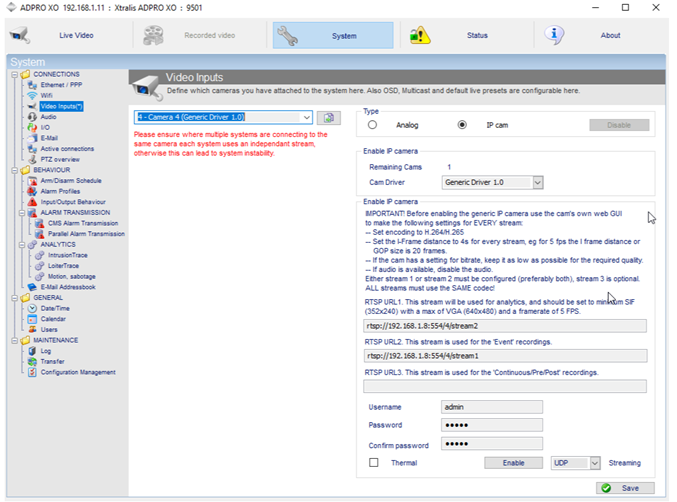Click the CMS Alarm Transmission icon
Viewport: 677px width, 502px height.
click(x=39, y=223)
